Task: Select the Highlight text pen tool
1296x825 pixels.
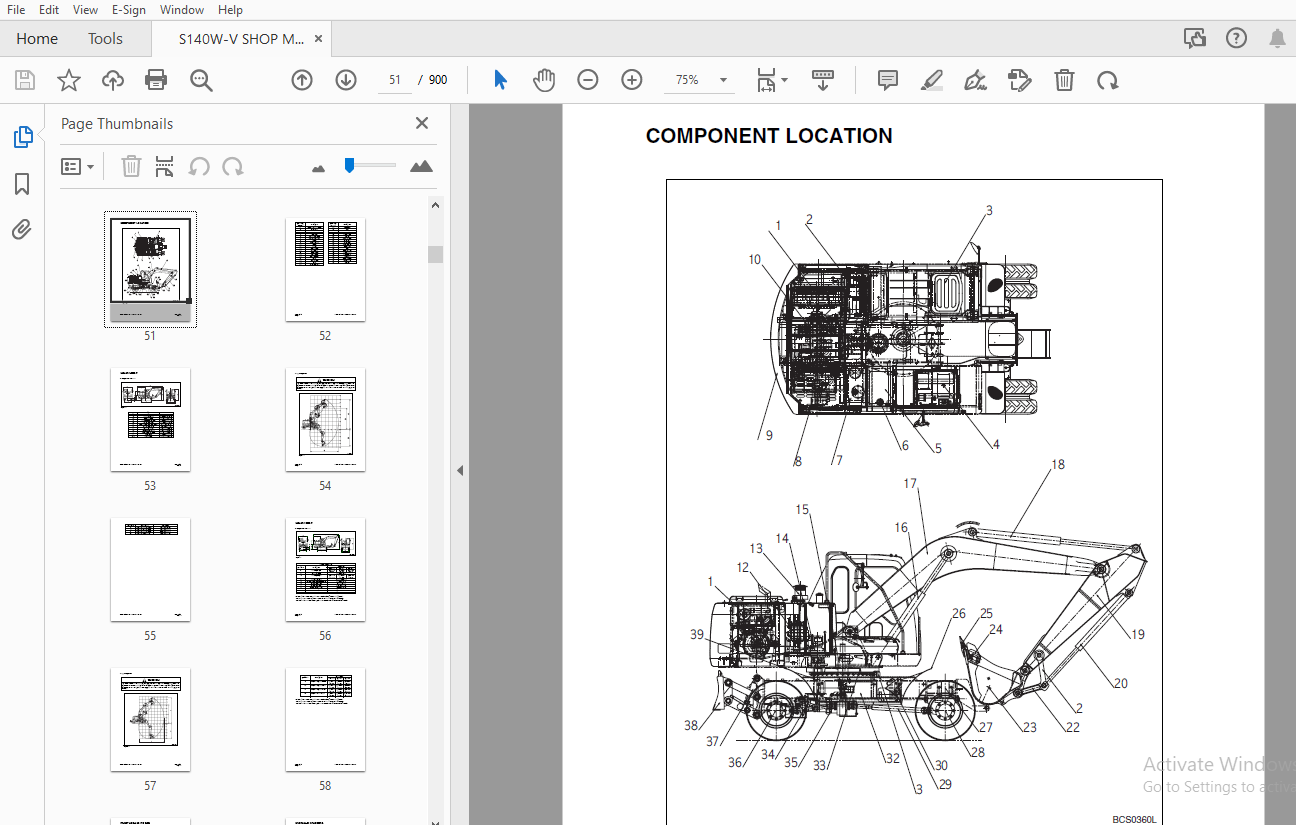Action: [931, 80]
